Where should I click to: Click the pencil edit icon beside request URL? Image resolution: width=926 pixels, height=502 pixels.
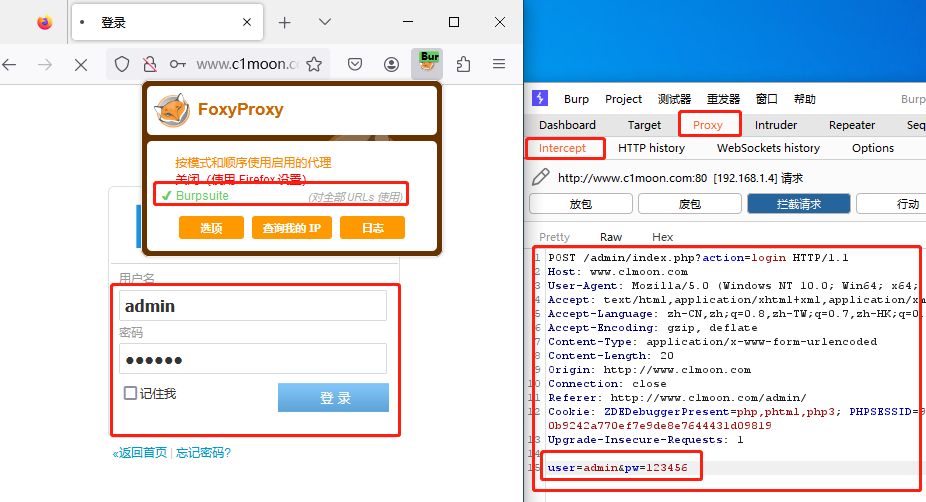coord(540,177)
